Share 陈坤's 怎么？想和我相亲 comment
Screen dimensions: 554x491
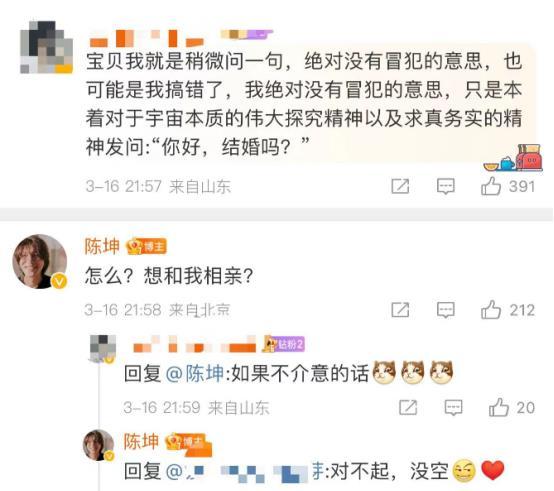[x=400, y=310]
